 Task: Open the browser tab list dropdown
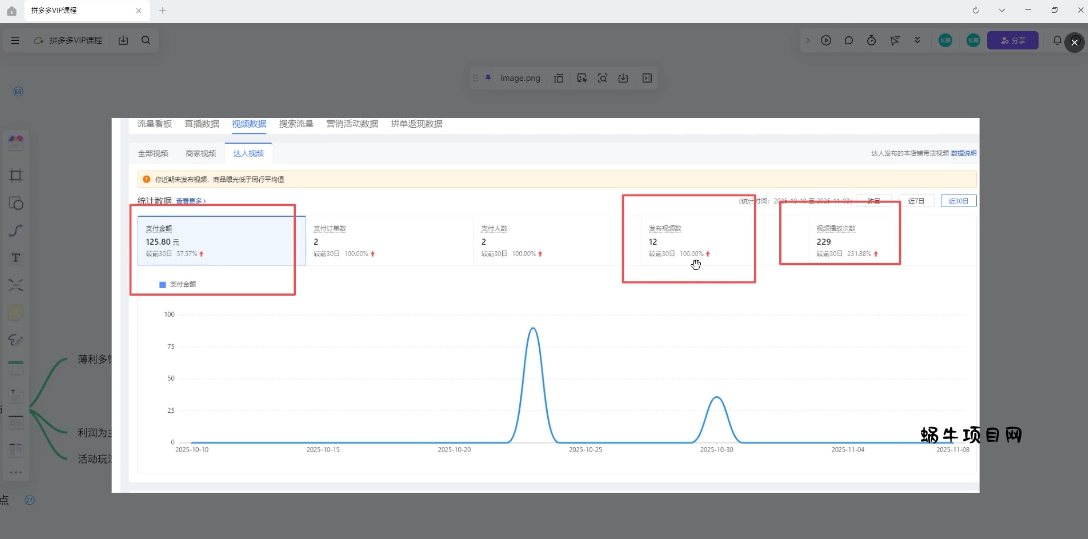pos(1002,10)
